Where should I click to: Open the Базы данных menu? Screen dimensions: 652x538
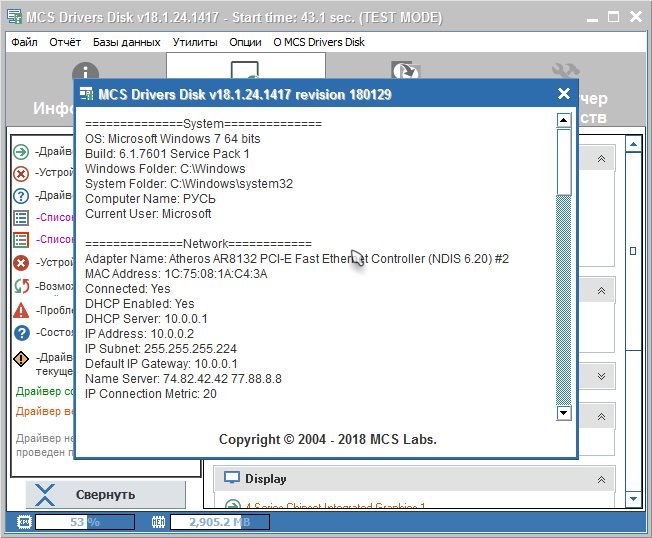[x=126, y=42]
